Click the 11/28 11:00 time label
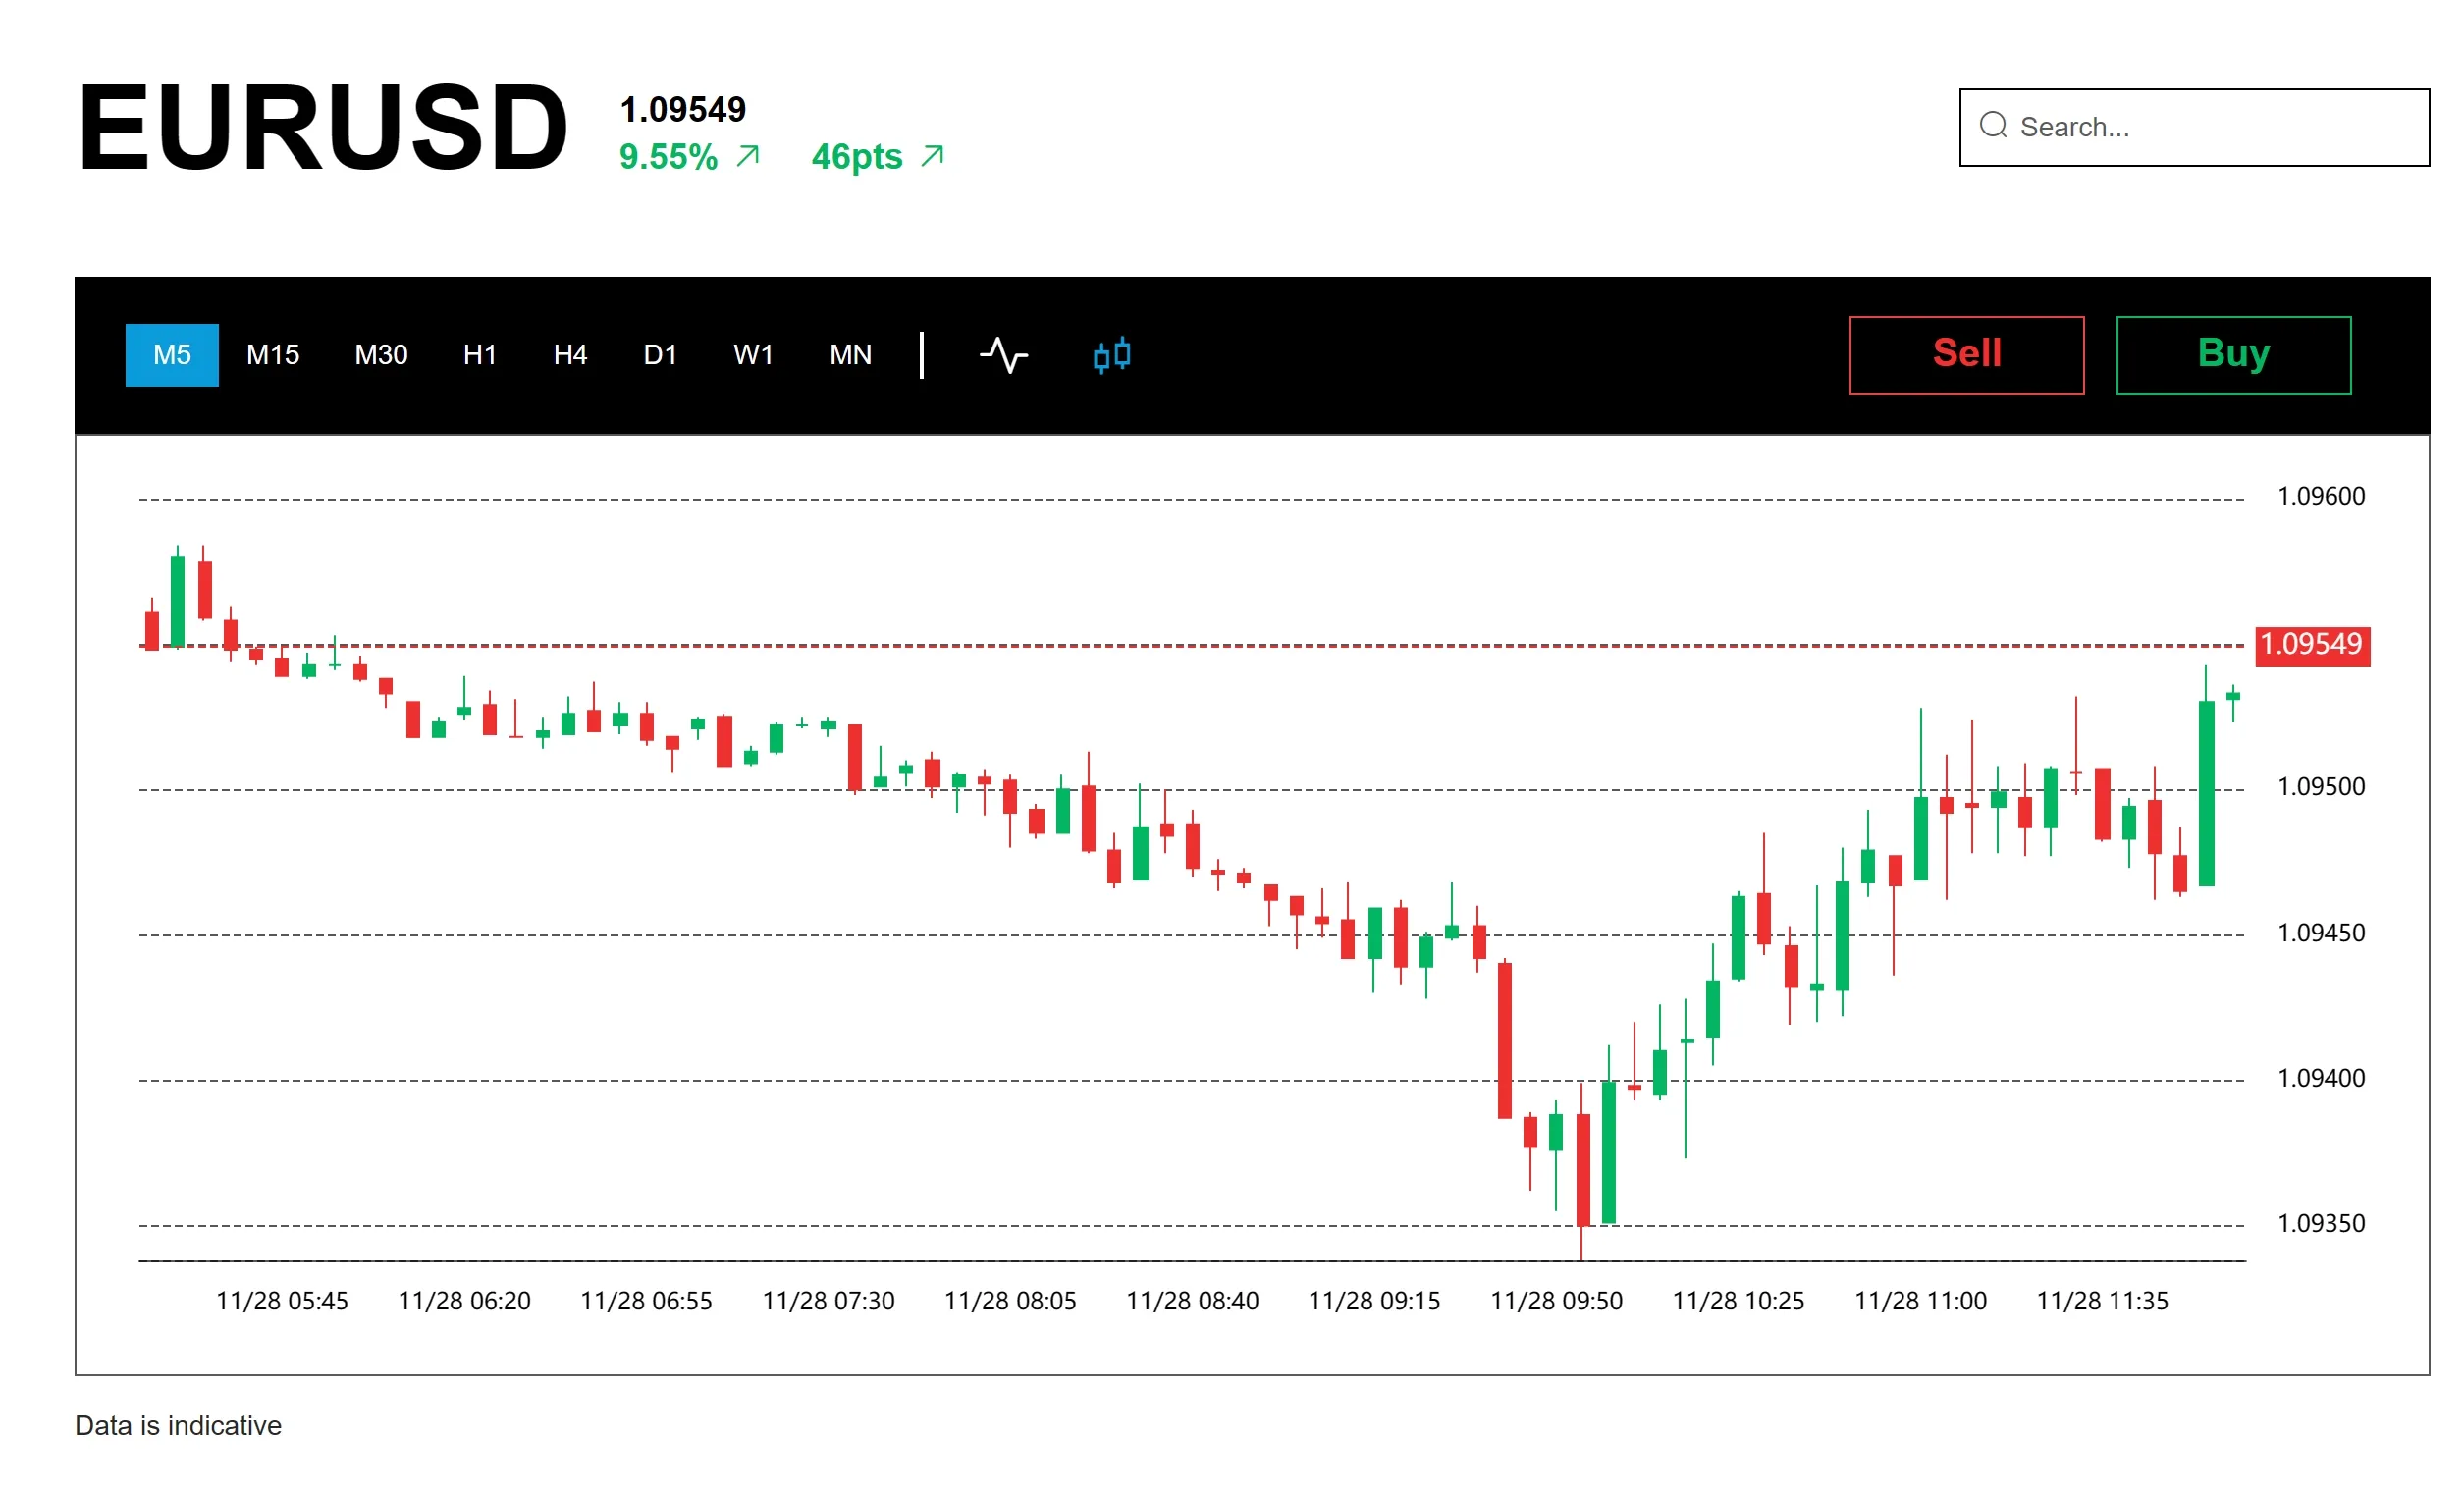The width and height of the screenshot is (2464, 1494). pyautogui.click(x=1920, y=1301)
